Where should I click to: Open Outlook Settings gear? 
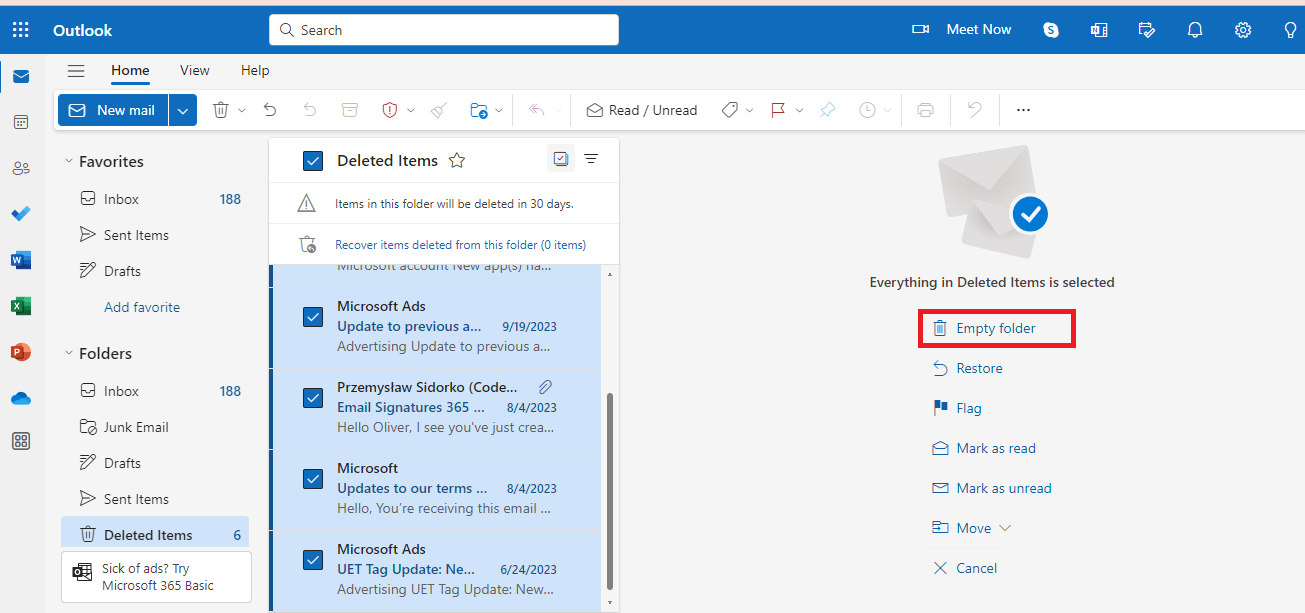(1242, 29)
